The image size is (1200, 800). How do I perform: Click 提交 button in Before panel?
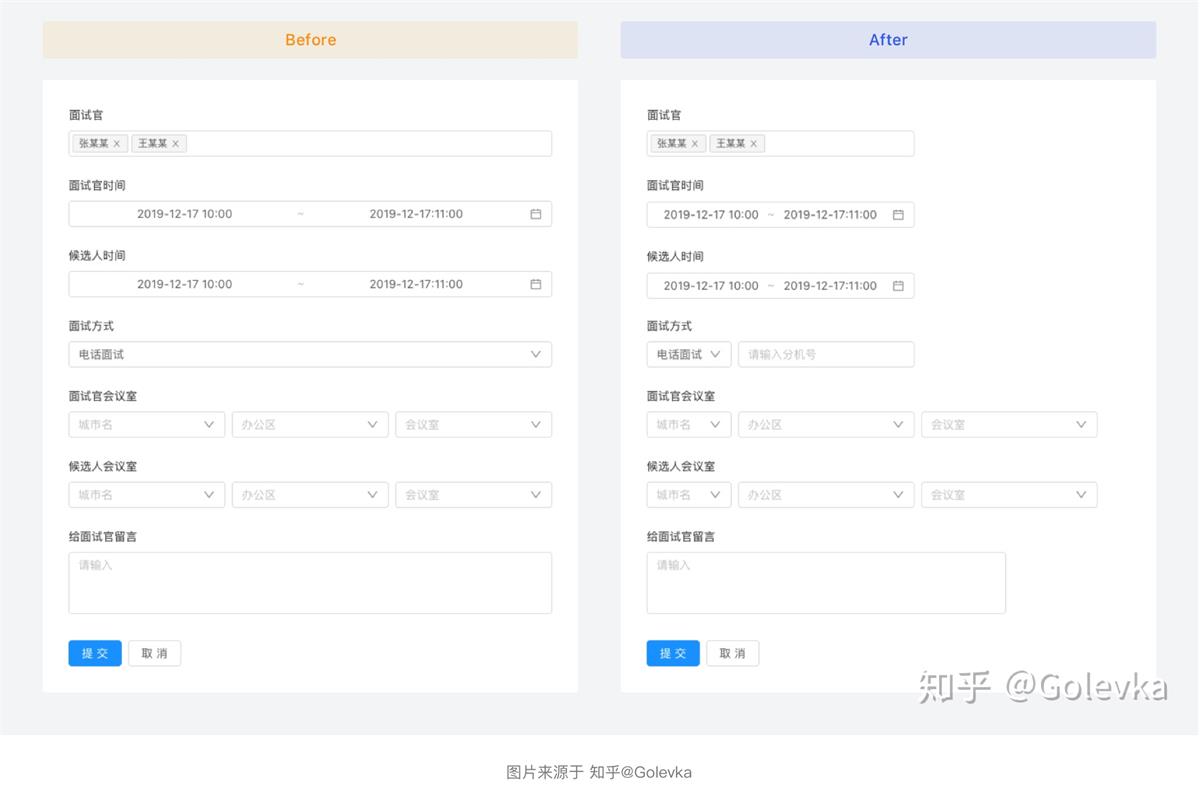tap(95, 653)
